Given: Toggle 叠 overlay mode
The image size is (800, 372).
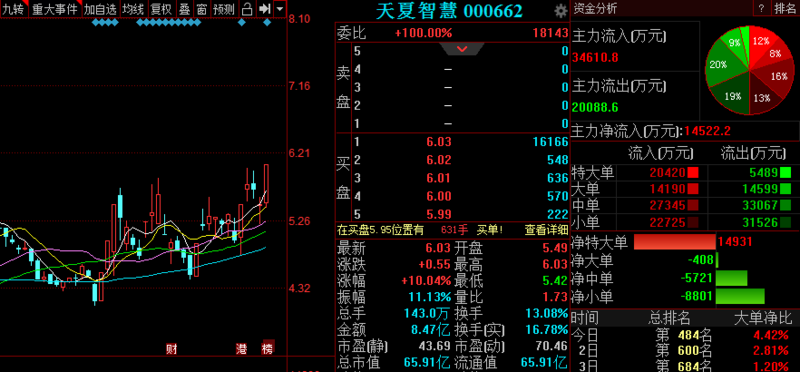Looking at the screenshot, I should coord(184,9).
